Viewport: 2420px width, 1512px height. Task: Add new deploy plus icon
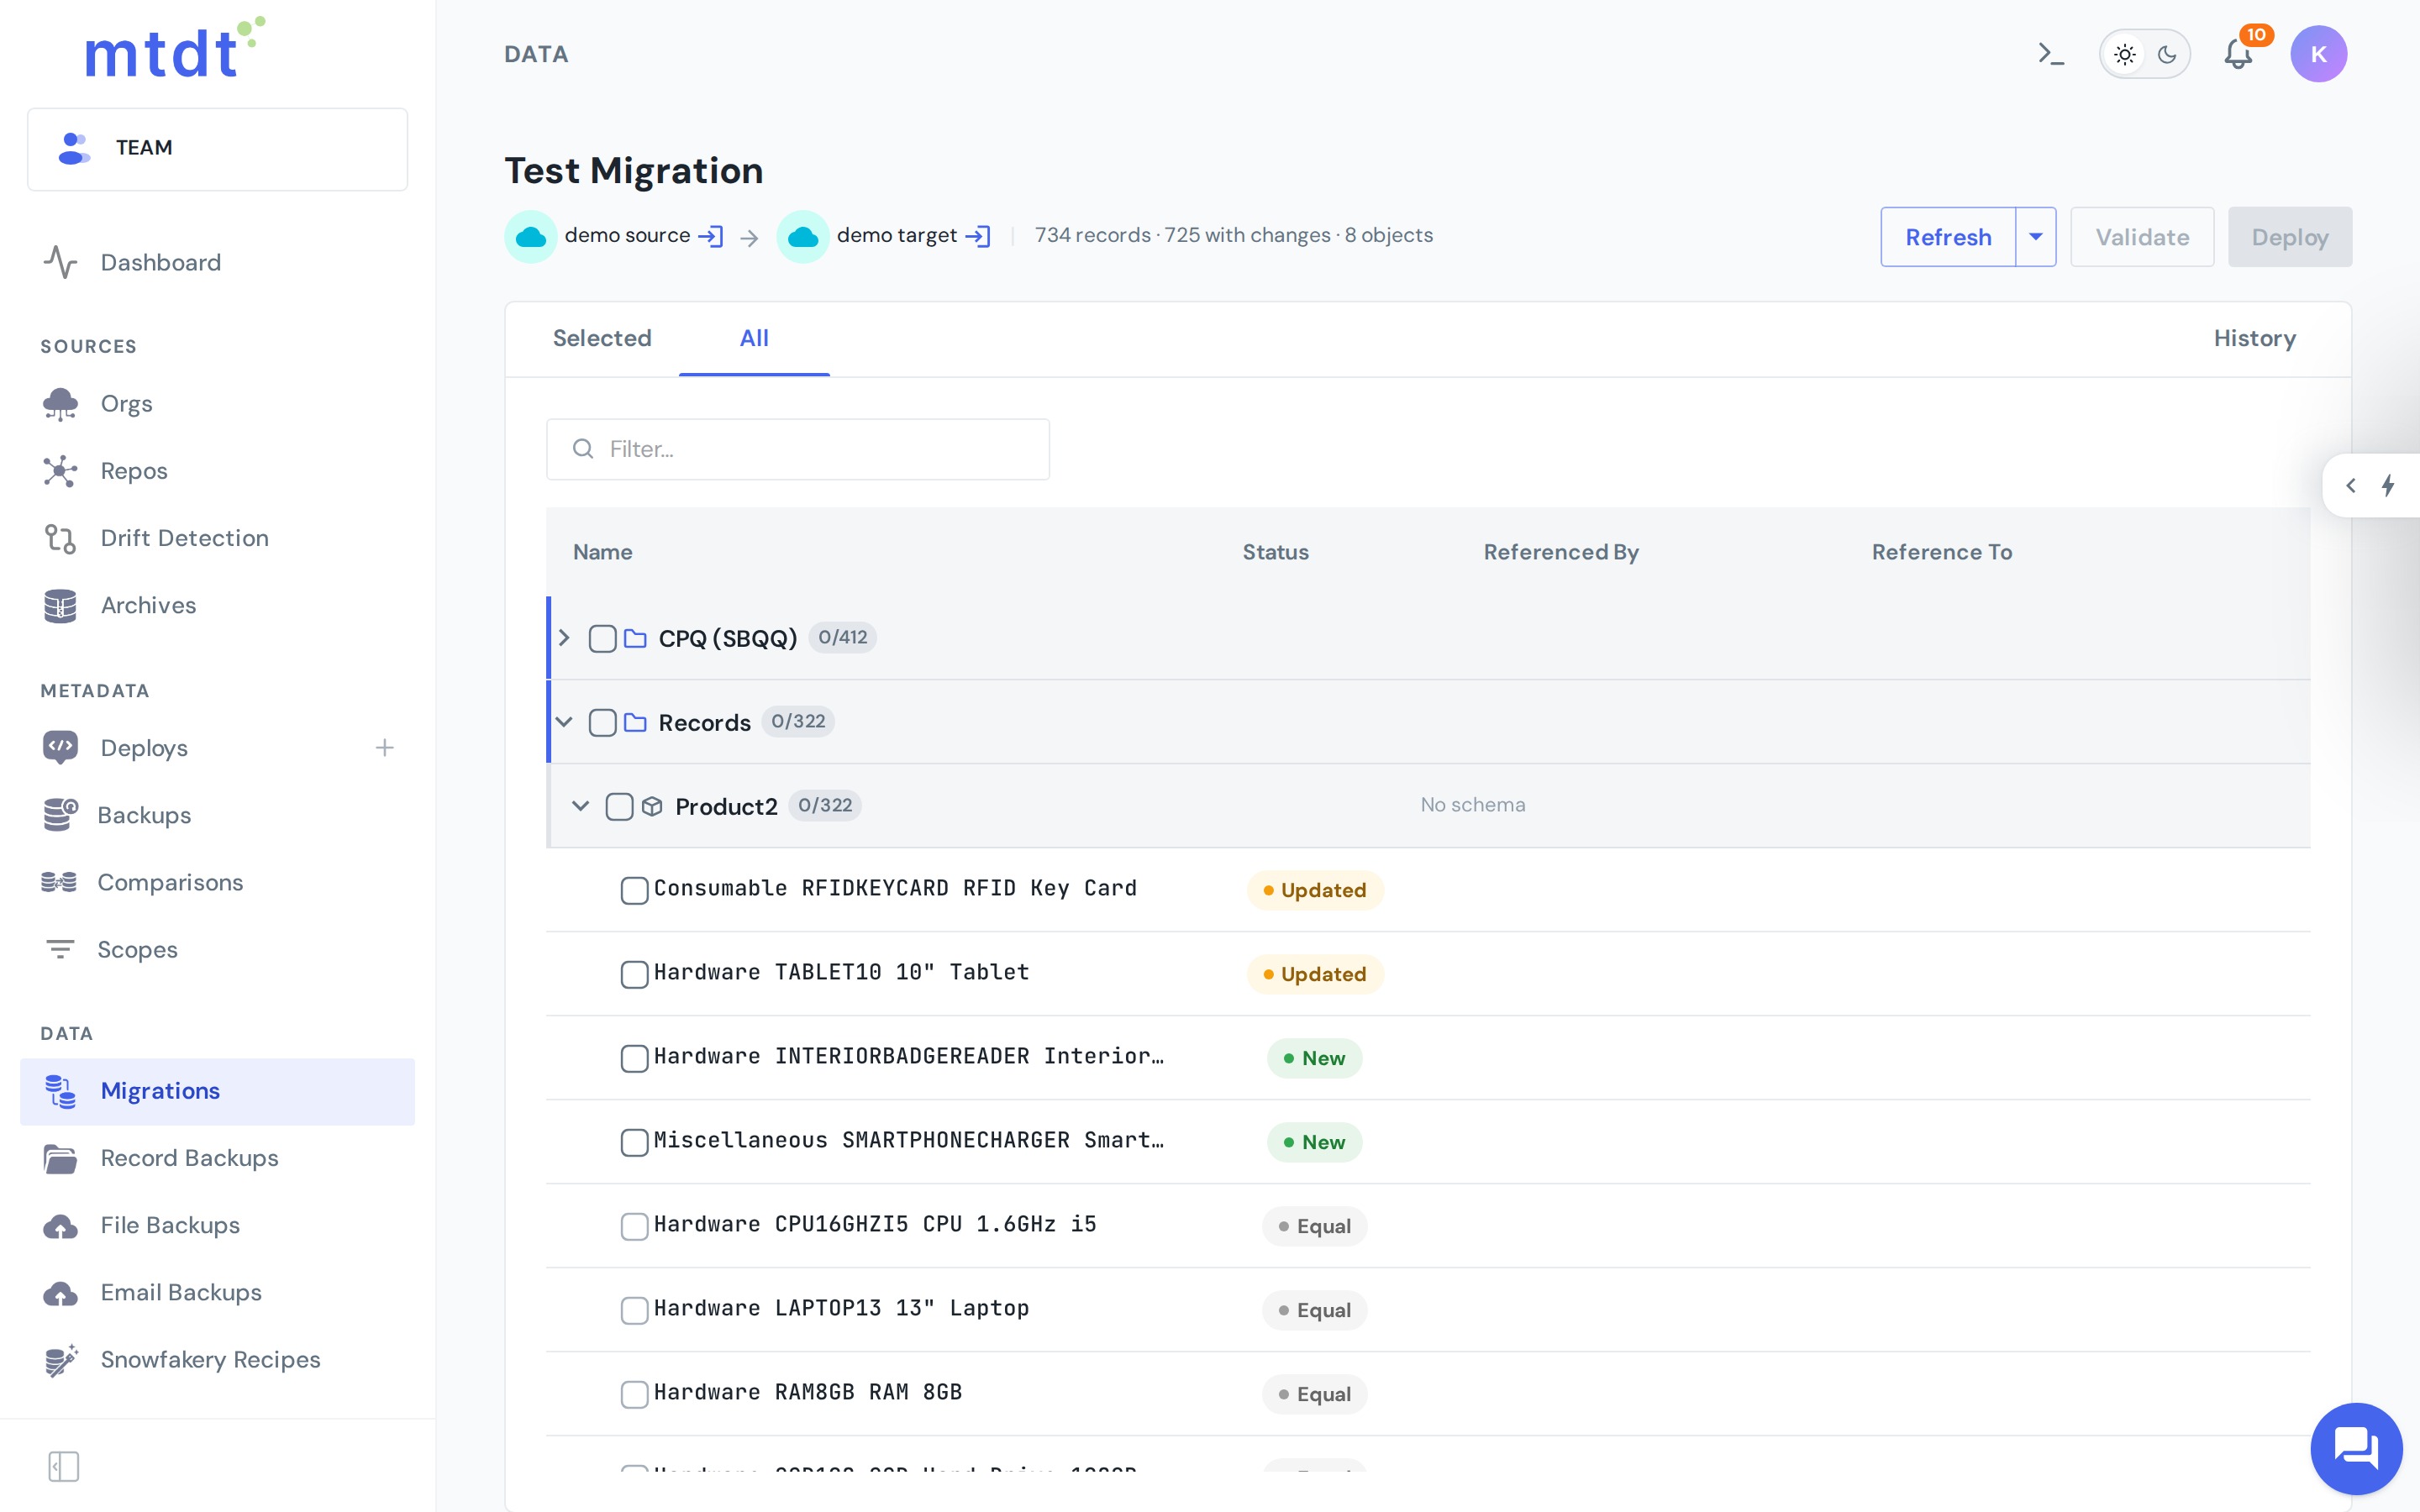pyautogui.click(x=385, y=747)
